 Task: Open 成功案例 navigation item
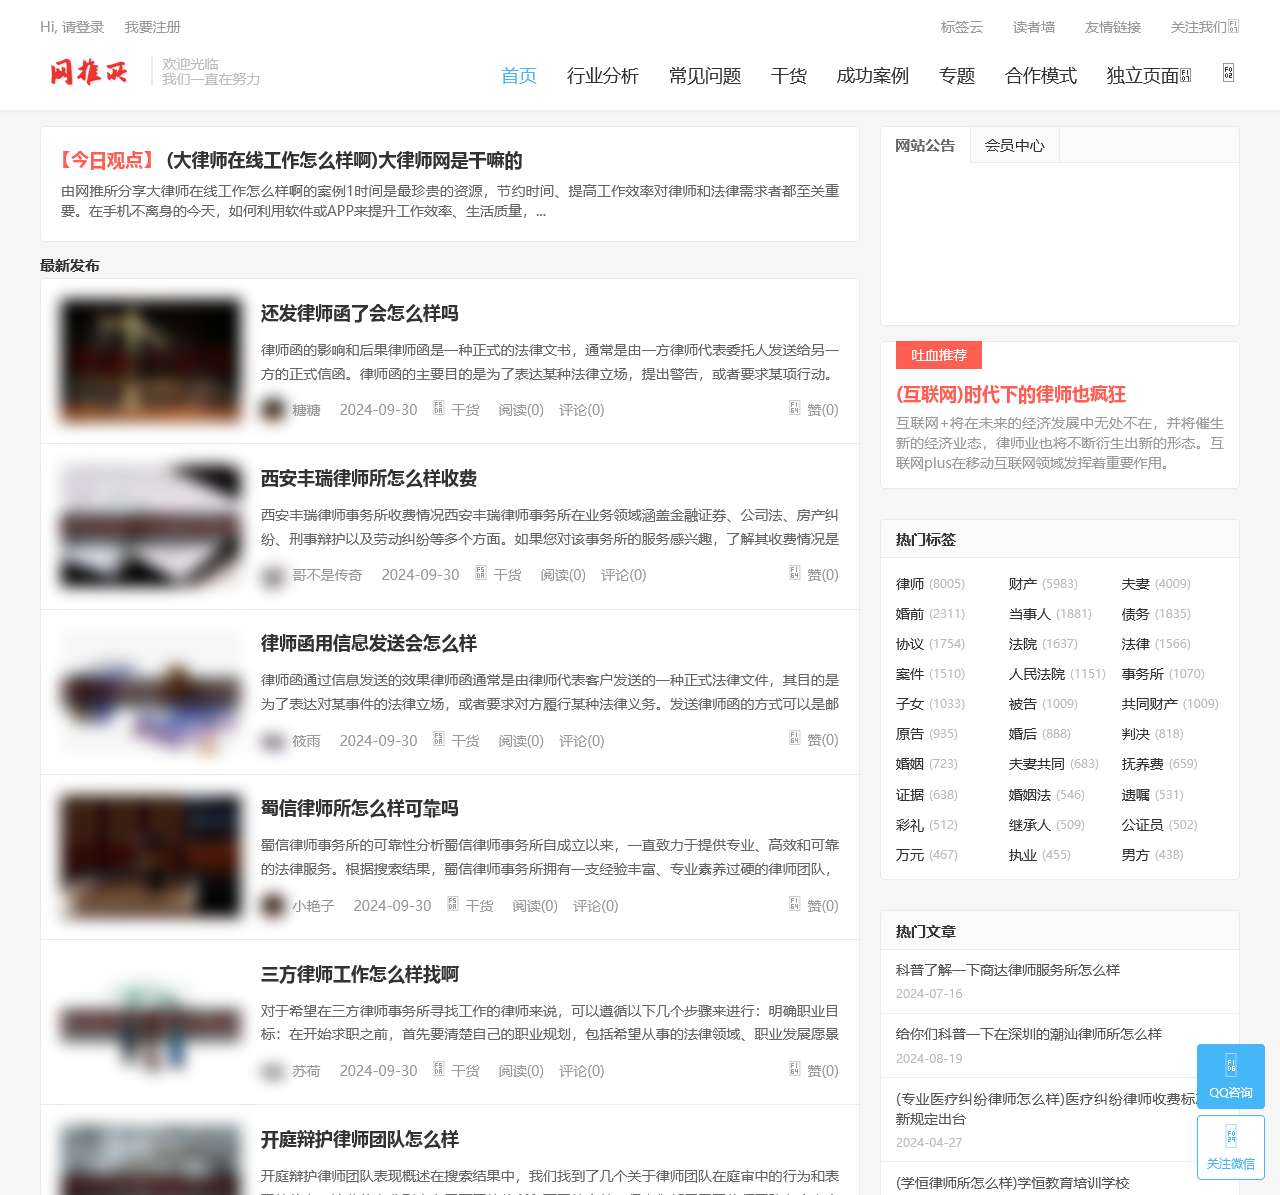[x=873, y=76]
